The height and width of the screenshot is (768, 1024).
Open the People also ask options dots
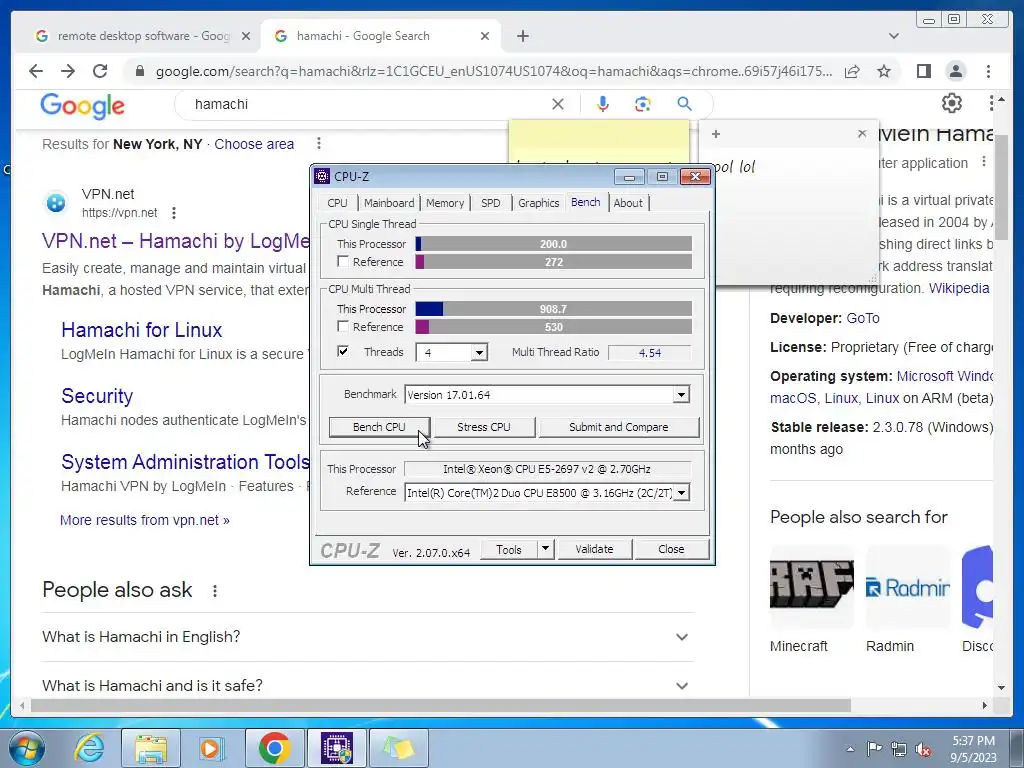[215, 591]
